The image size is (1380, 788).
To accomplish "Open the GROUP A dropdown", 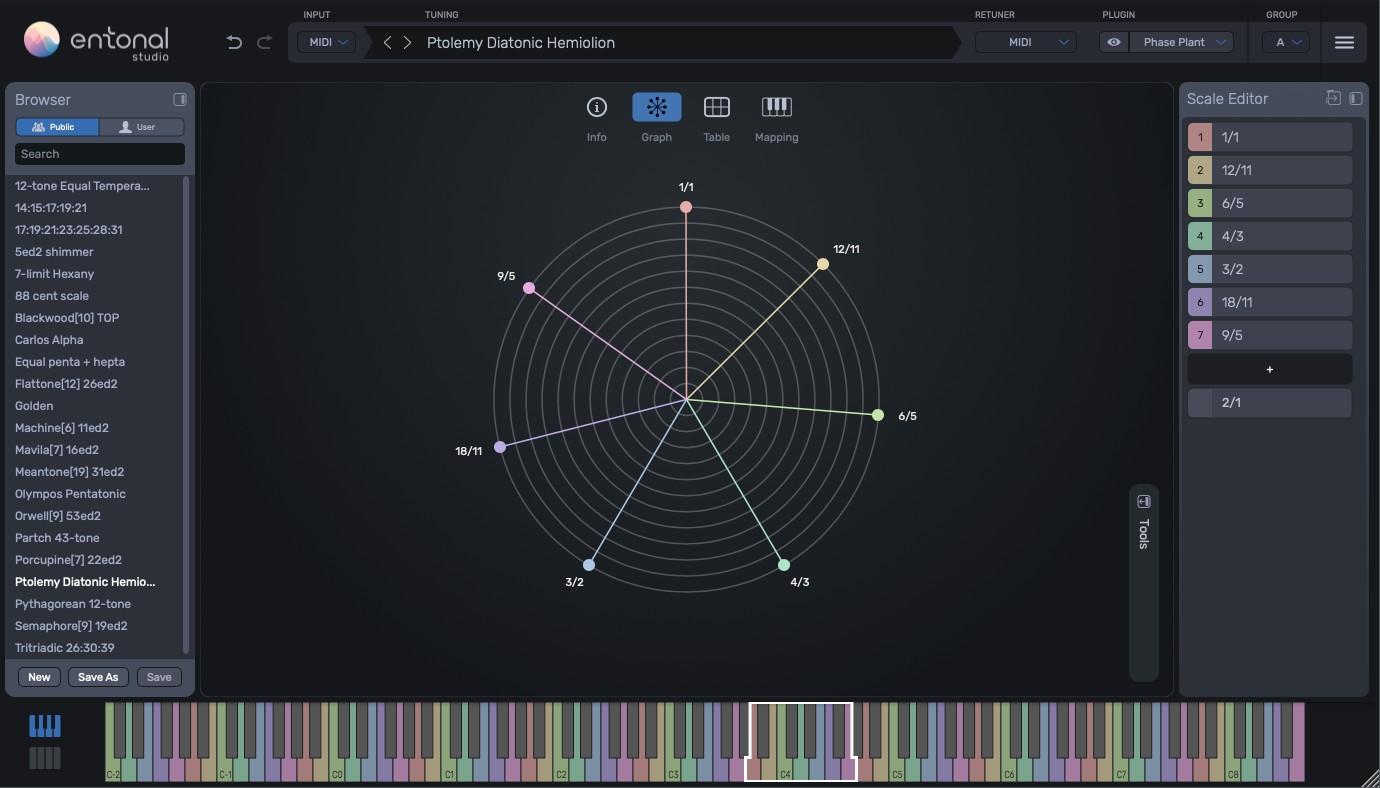I will tap(1286, 42).
